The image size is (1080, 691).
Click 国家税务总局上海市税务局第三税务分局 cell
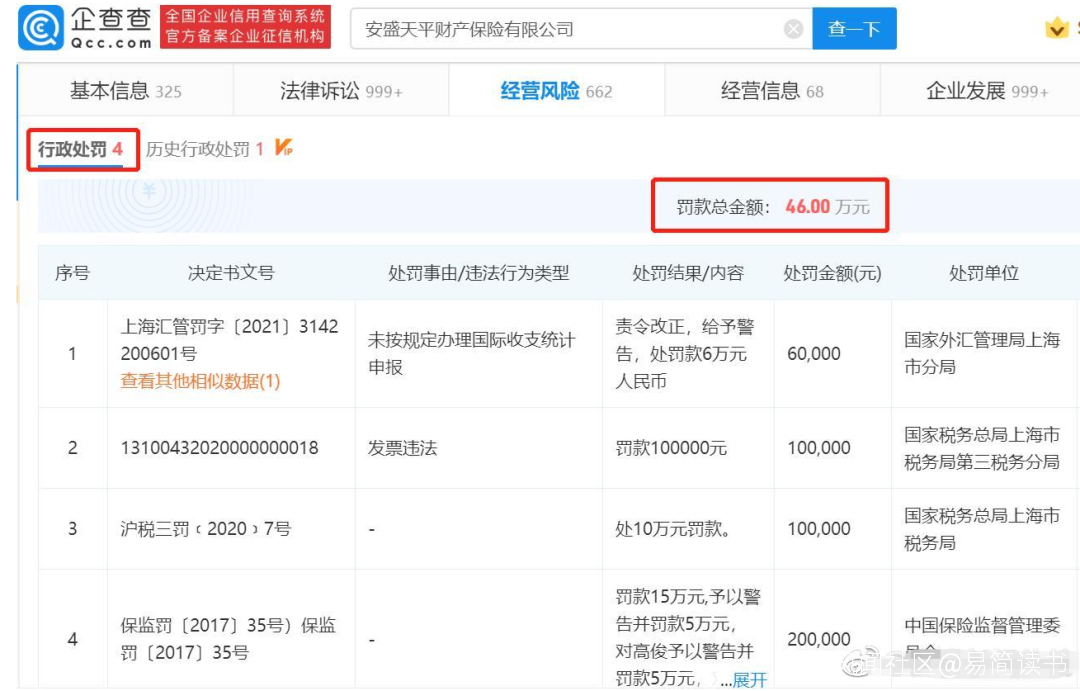click(982, 448)
